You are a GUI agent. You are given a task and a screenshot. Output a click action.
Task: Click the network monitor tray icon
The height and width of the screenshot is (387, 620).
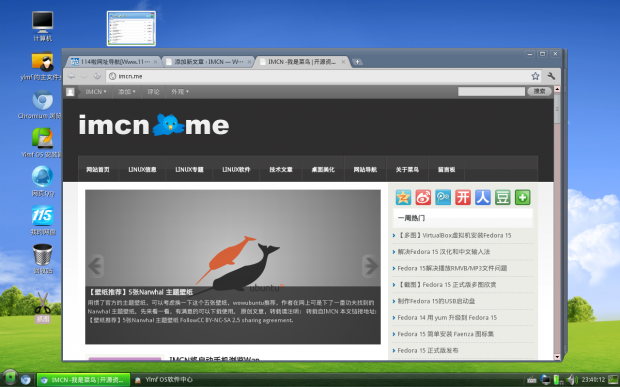pos(545,380)
